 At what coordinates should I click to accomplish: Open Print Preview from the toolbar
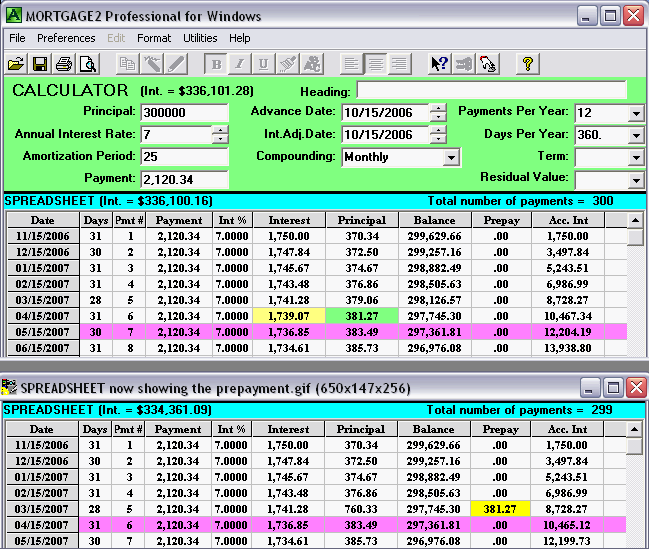tap(88, 64)
